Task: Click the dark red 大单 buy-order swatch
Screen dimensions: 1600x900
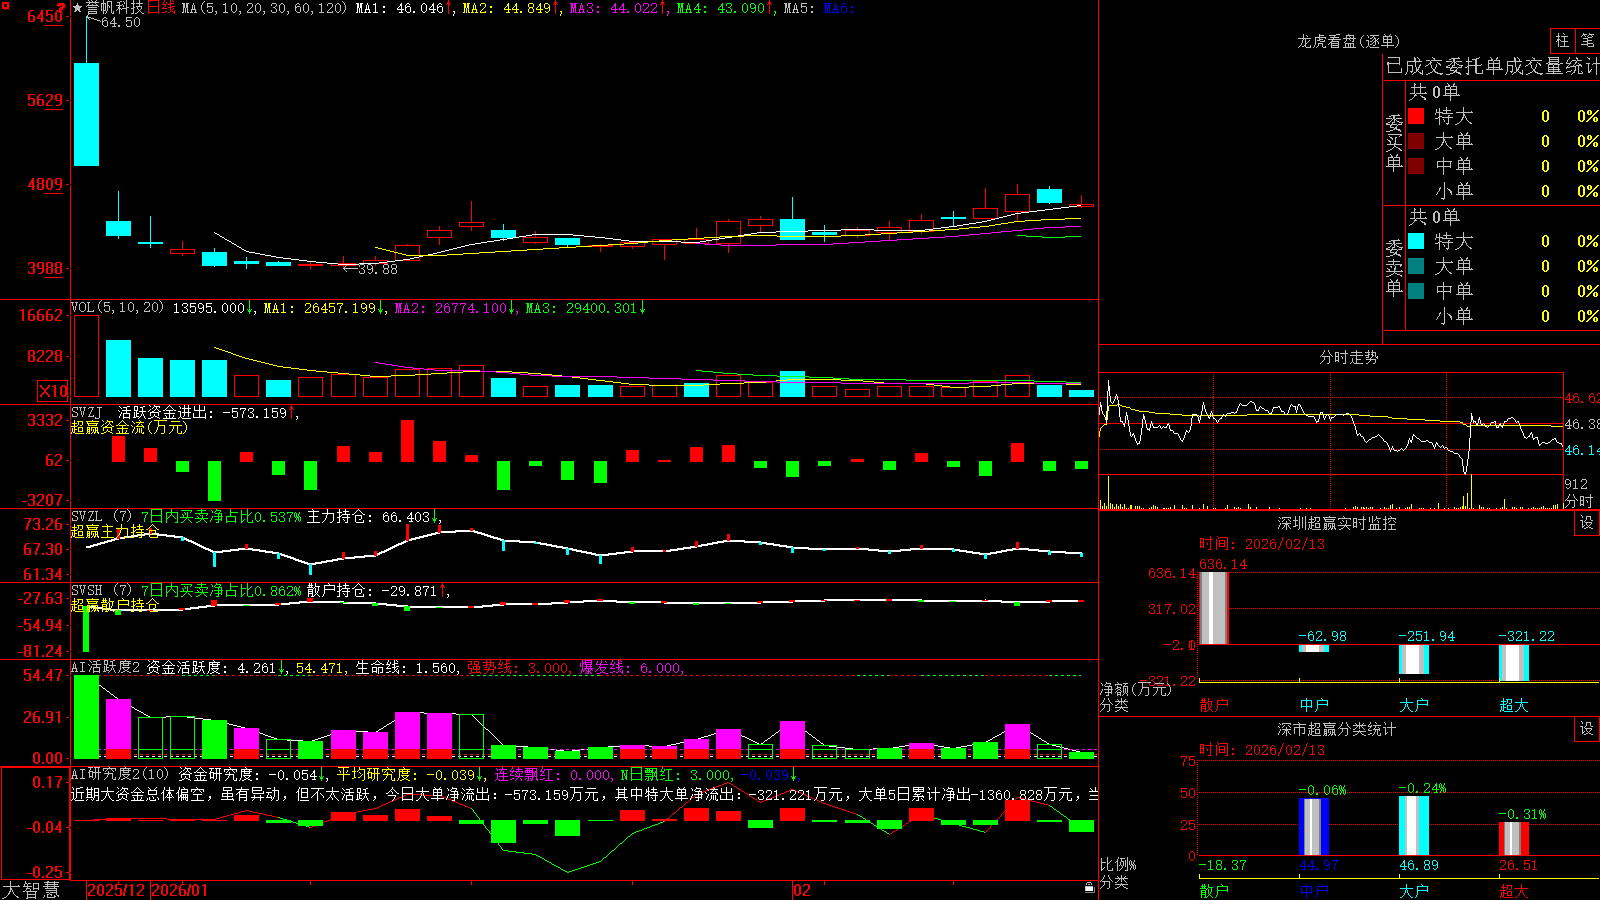Action: click(x=1416, y=141)
